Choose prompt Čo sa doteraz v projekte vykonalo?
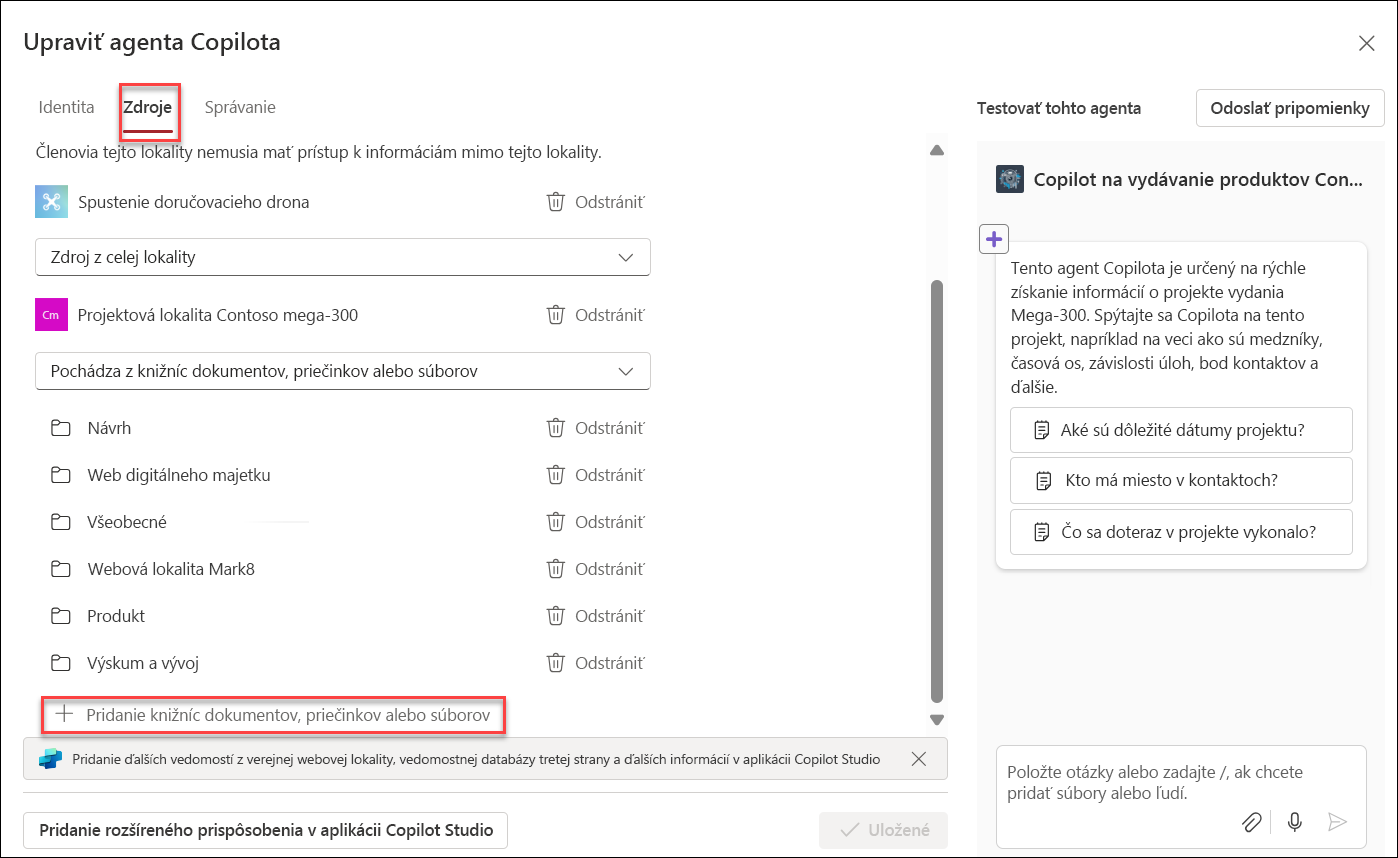This screenshot has height=858, width=1398. [1181, 532]
